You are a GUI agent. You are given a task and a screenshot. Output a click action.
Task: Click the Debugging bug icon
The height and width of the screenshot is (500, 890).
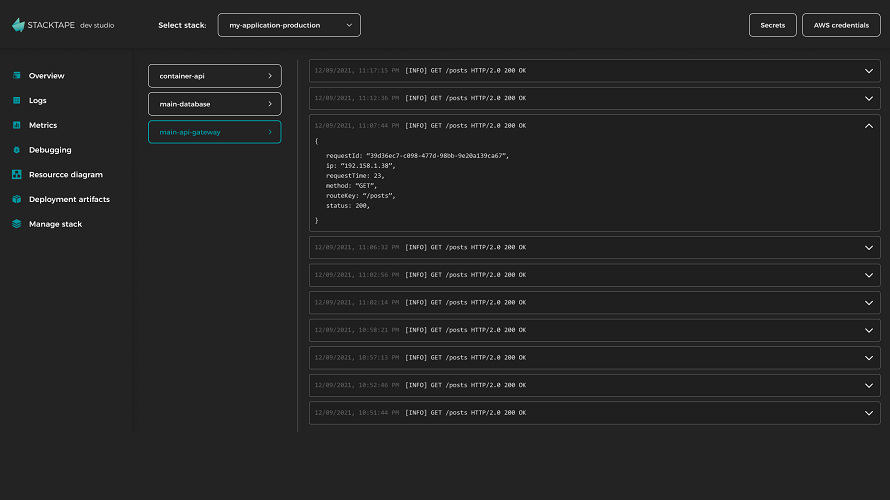(17, 150)
